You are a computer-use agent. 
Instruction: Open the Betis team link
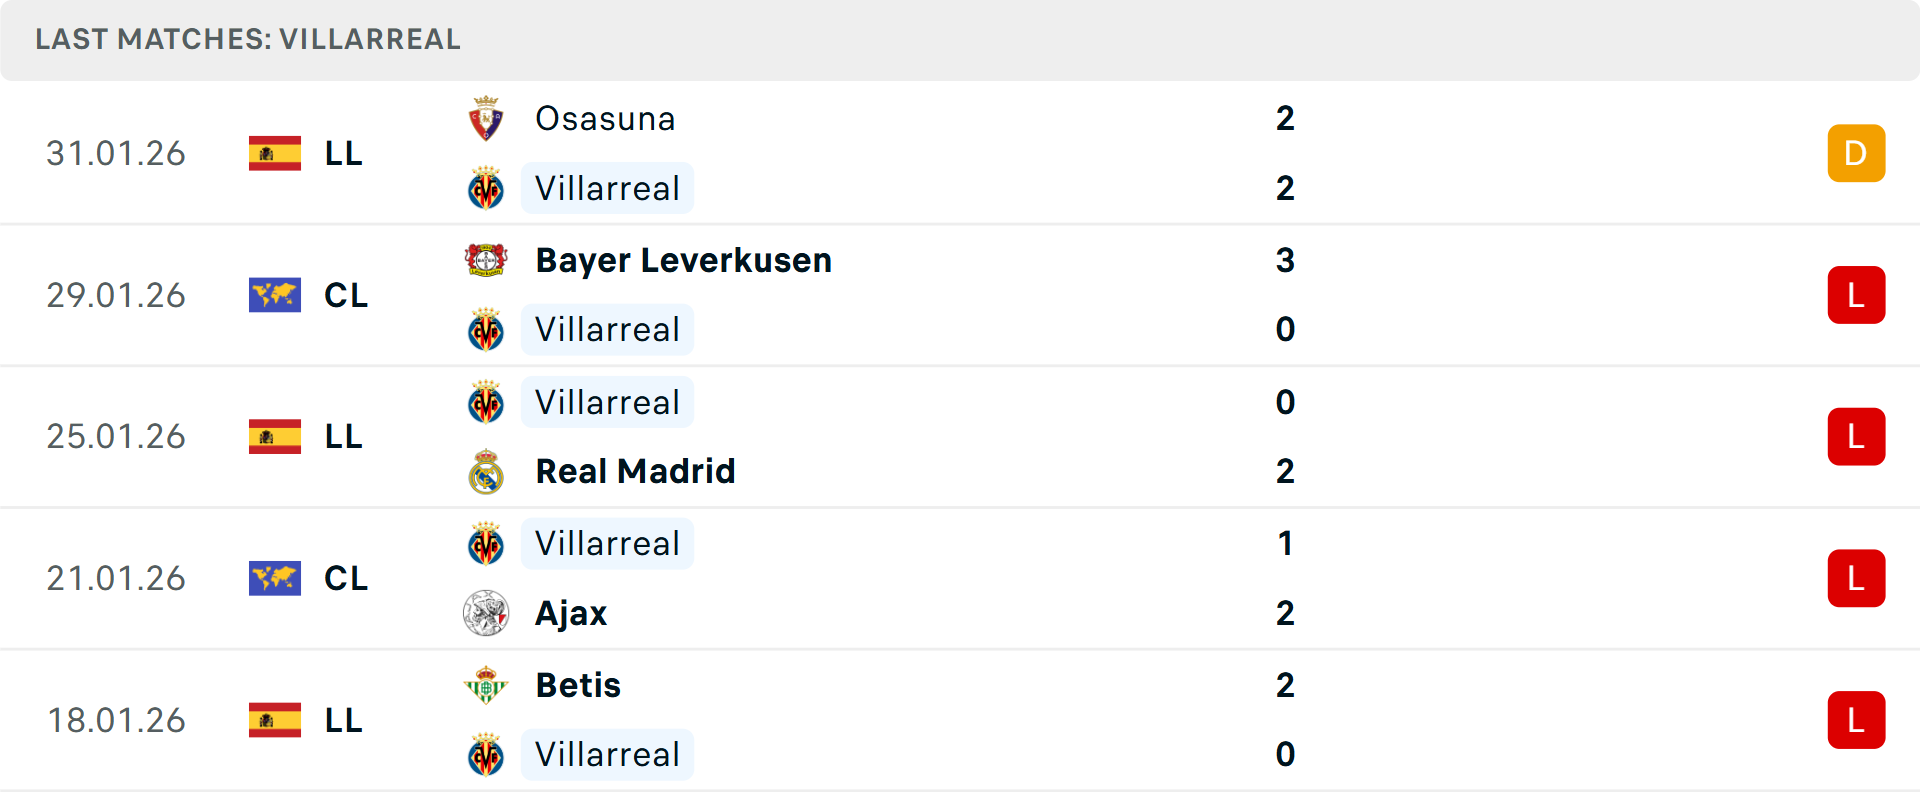pyautogui.click(x=578, y=685)
